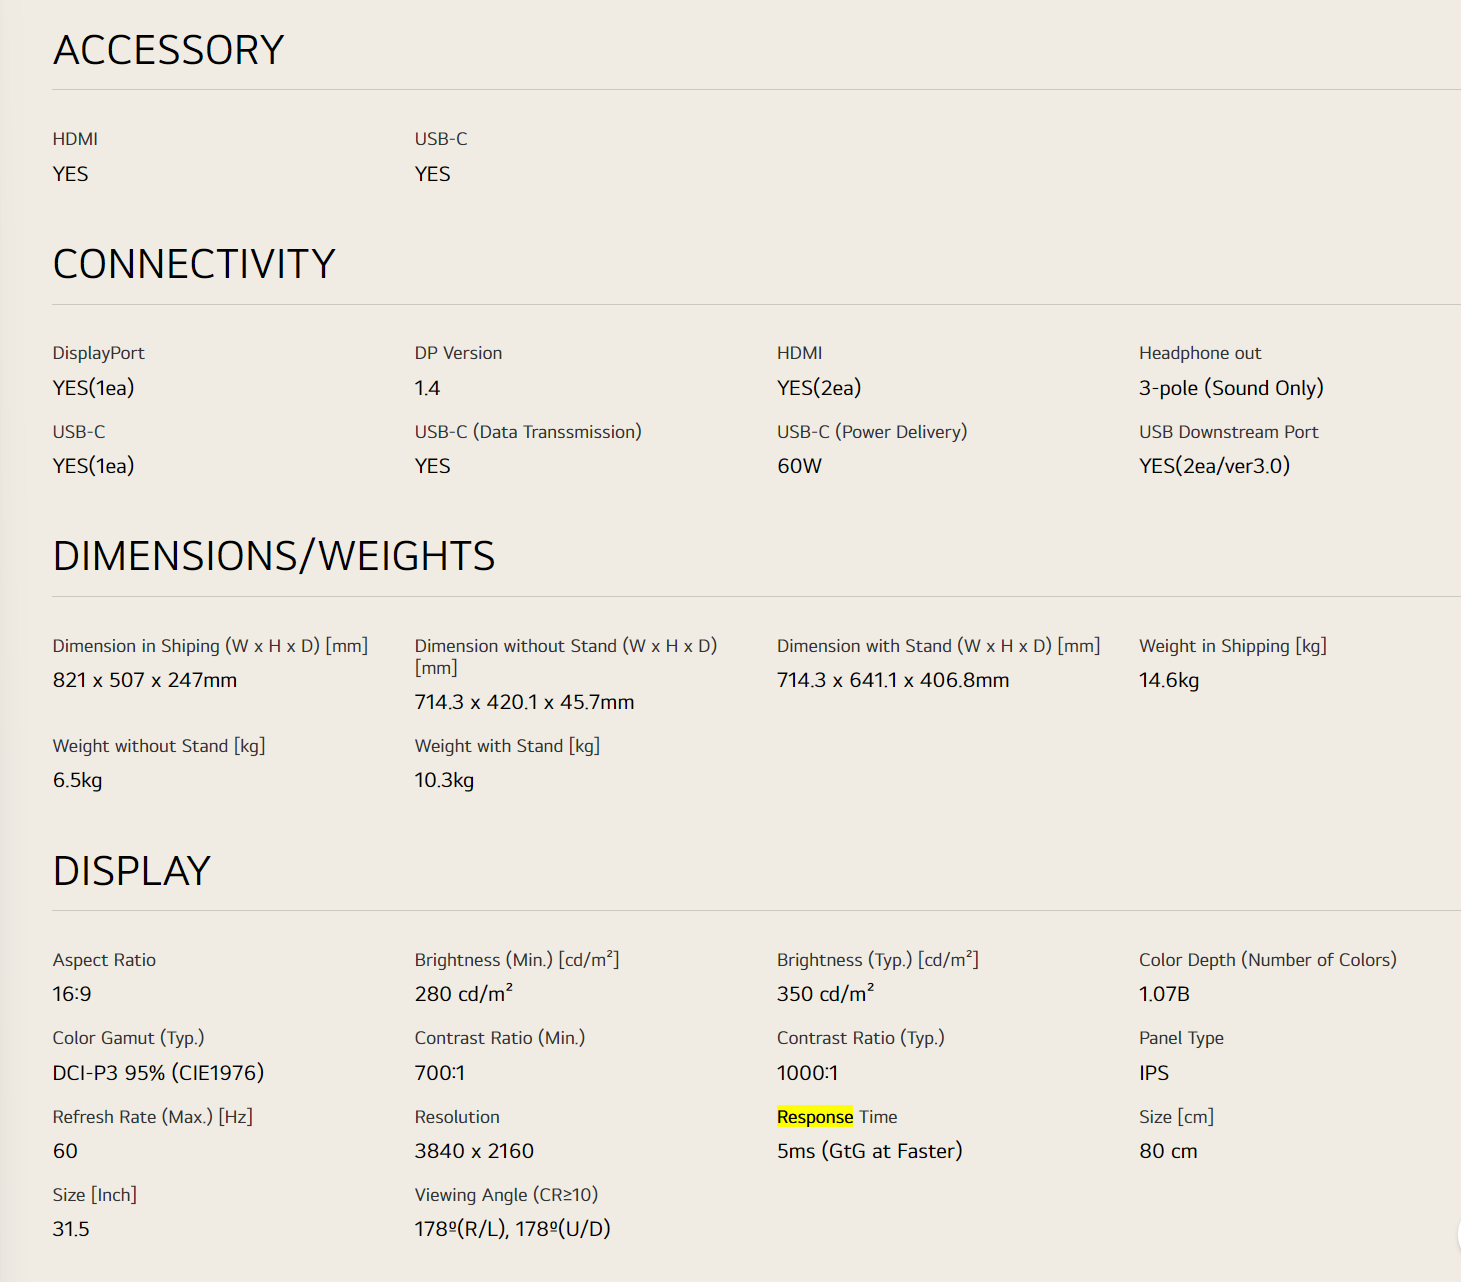Select the contrast ratio "700:1"
The width and height of the screenshot is (1461, 1282).
coord(440,1073)
